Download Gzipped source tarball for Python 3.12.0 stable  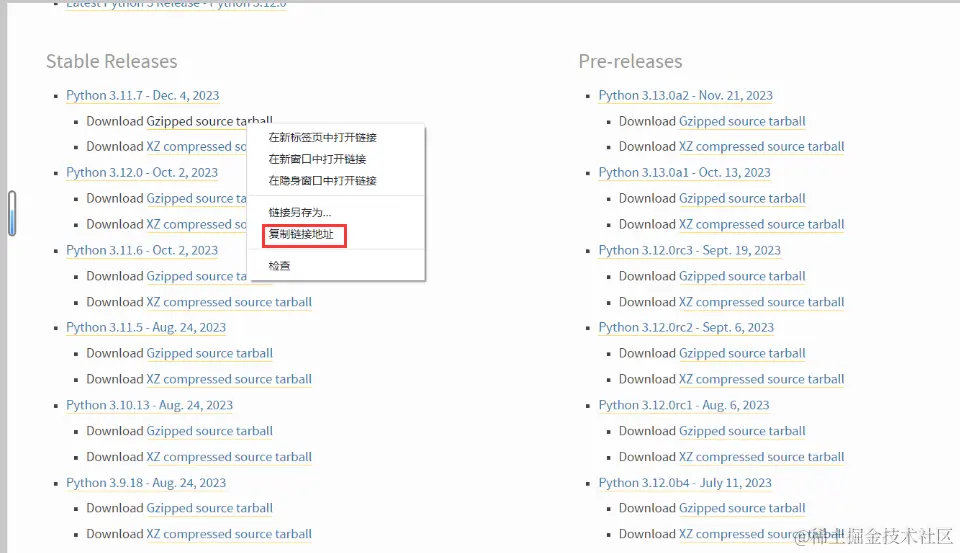(x=196, y=198)
